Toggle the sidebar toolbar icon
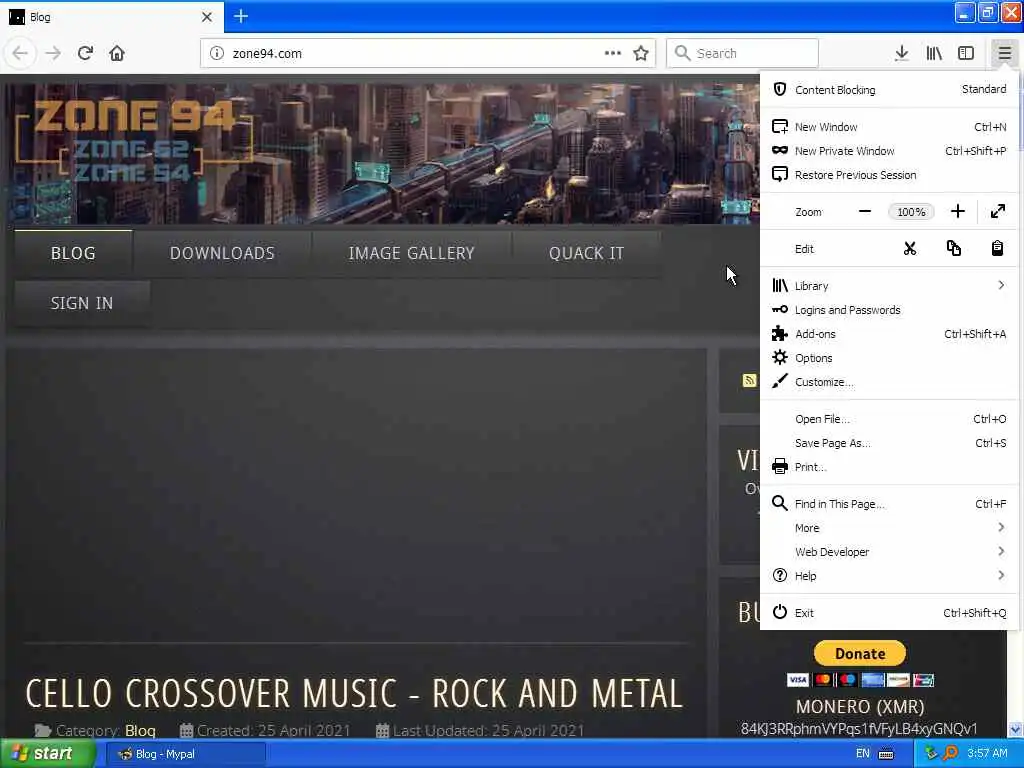 (966, 54)
